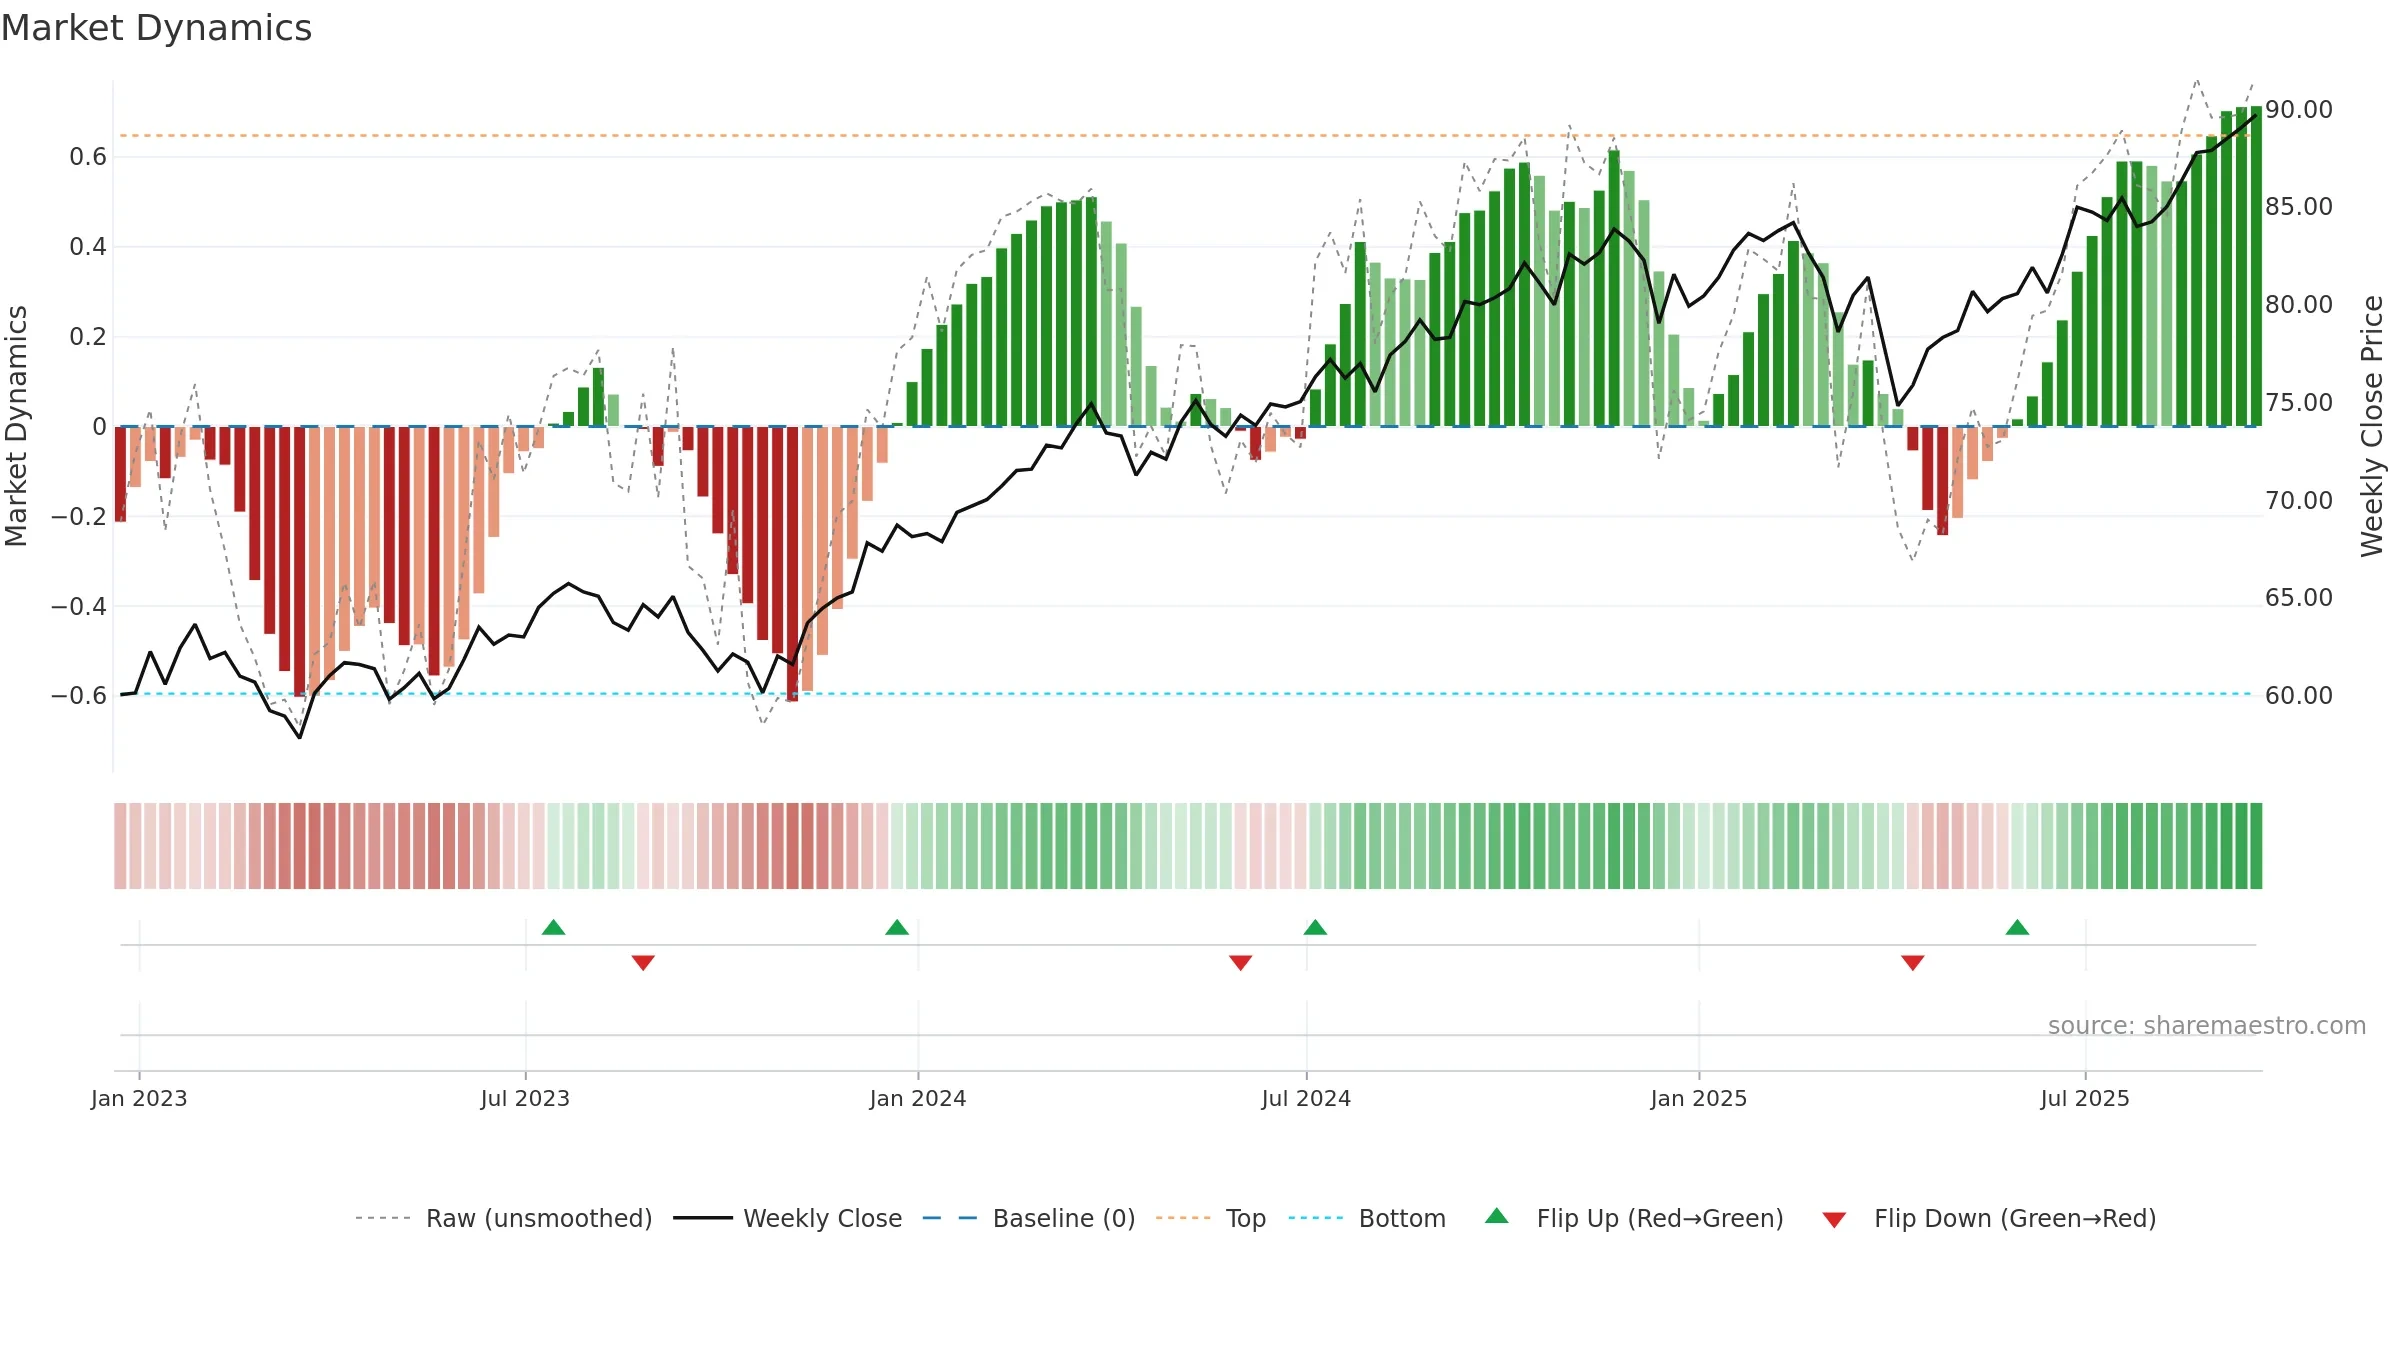This screenshot has height=1350, width=2400.
Task: Click the Market Dynamics vertical axis title
Action: [16, 426]
